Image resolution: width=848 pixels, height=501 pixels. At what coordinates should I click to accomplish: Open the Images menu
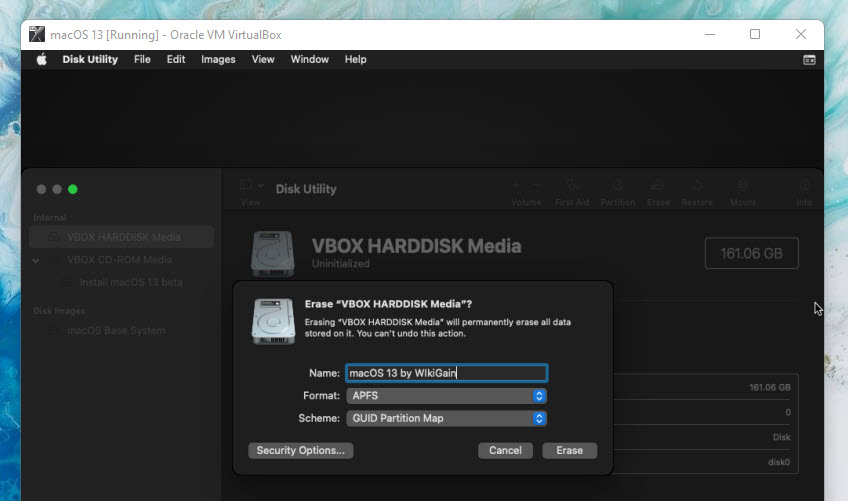pos(218,60)
